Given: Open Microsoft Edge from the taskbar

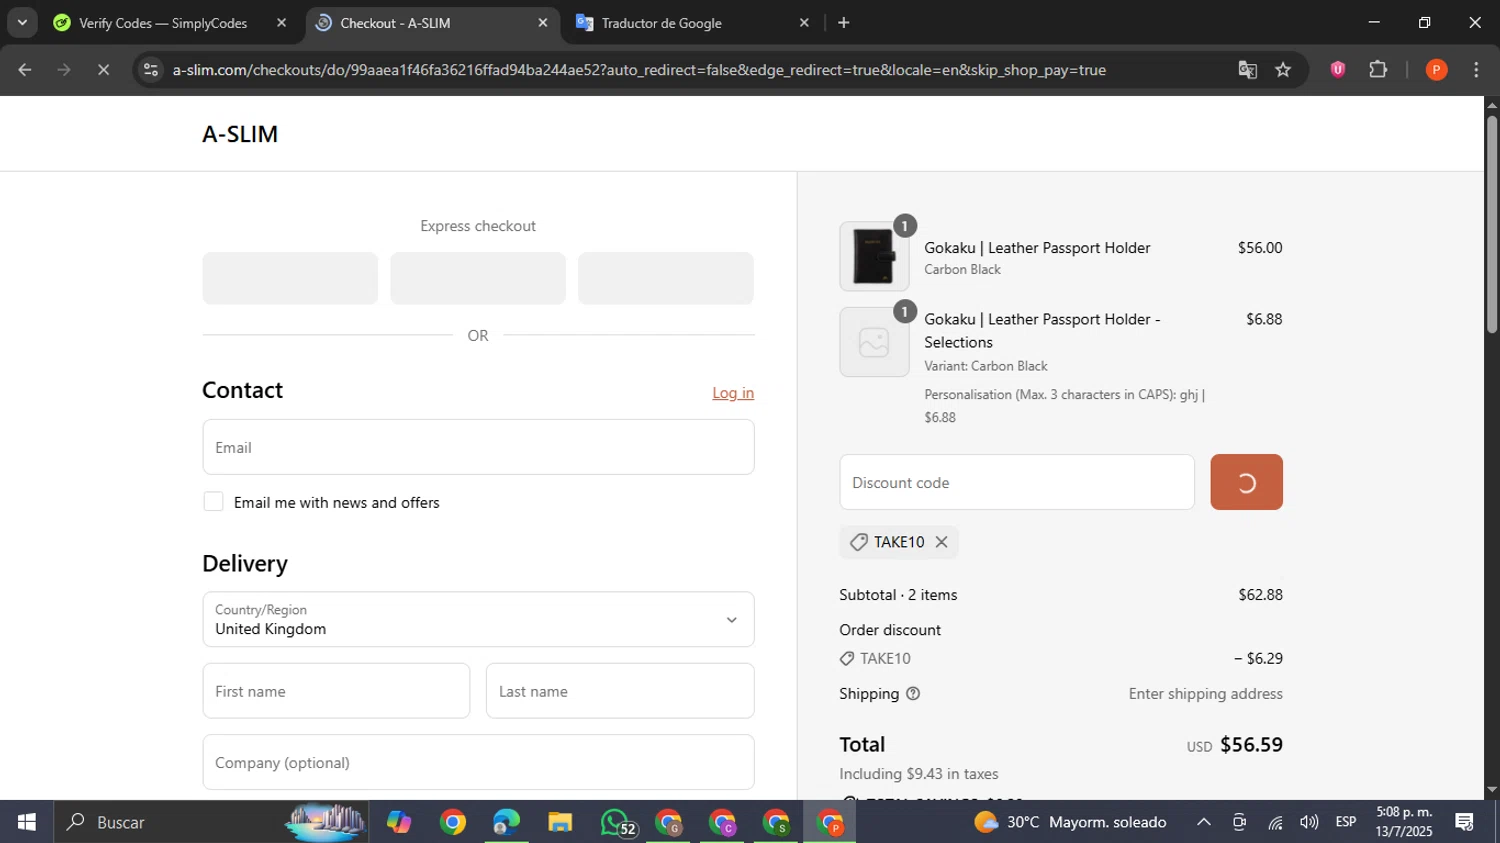Looking at the screenshot, I should 507,822.
